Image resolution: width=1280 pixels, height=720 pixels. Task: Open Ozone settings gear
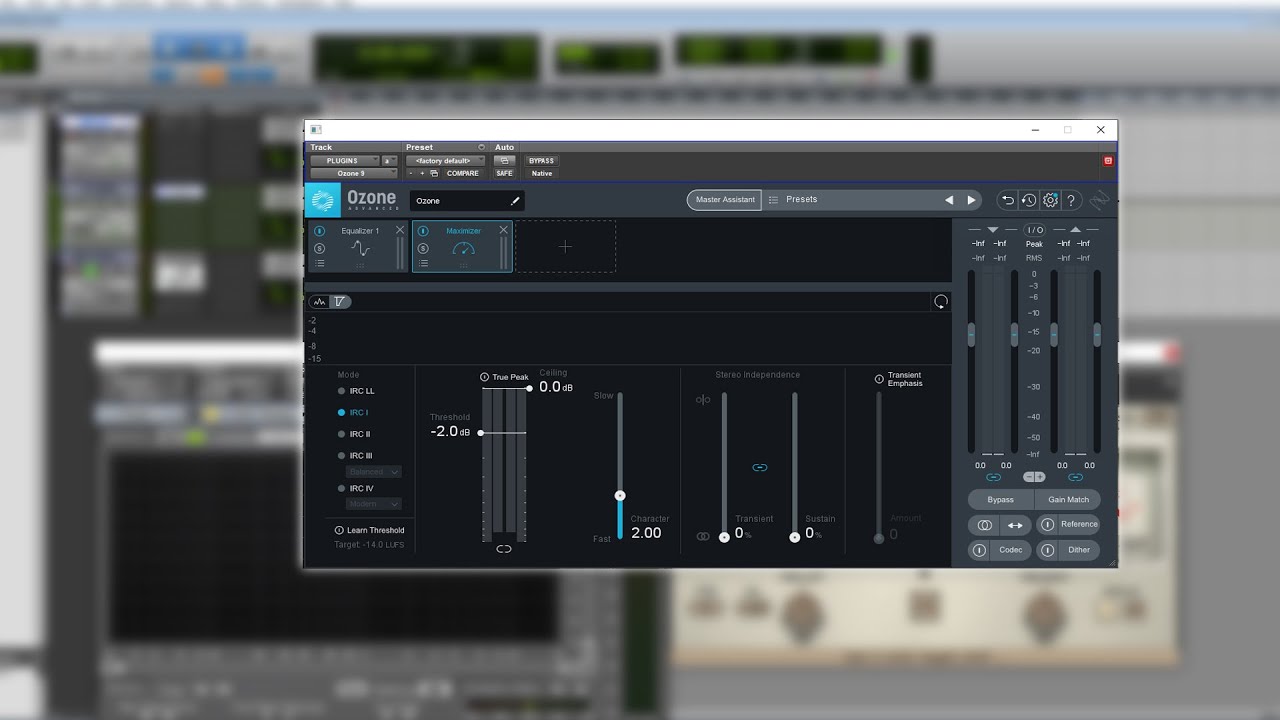coord(1050,200)
